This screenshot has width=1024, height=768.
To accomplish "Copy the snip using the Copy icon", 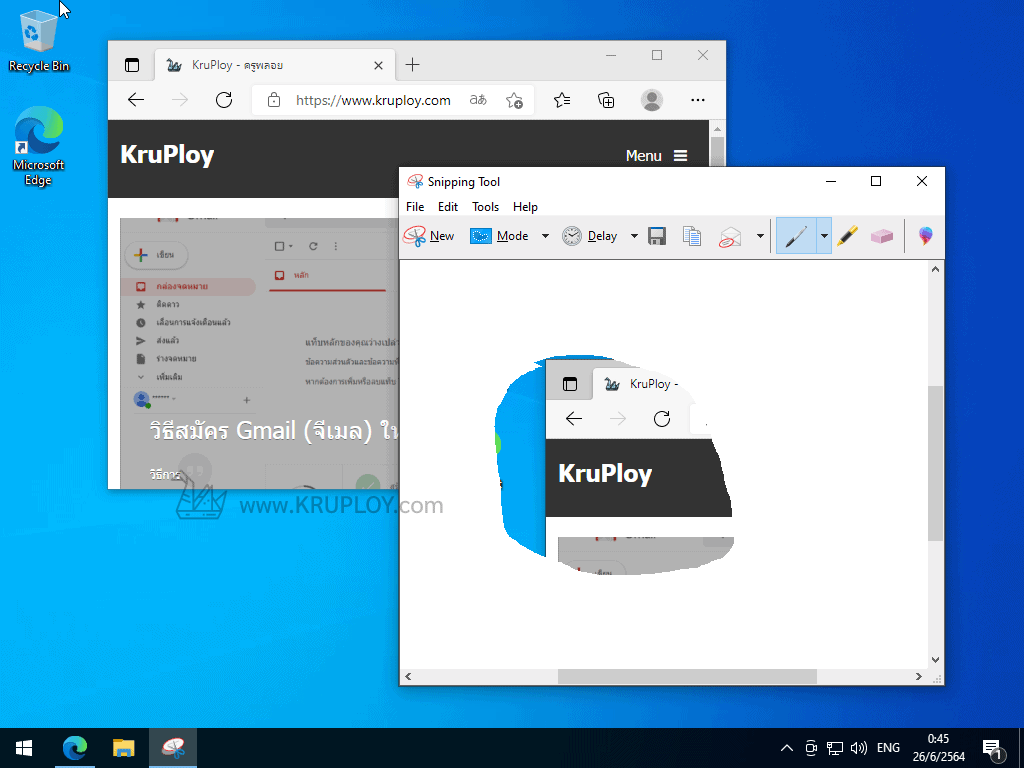I will pos(692,236).
